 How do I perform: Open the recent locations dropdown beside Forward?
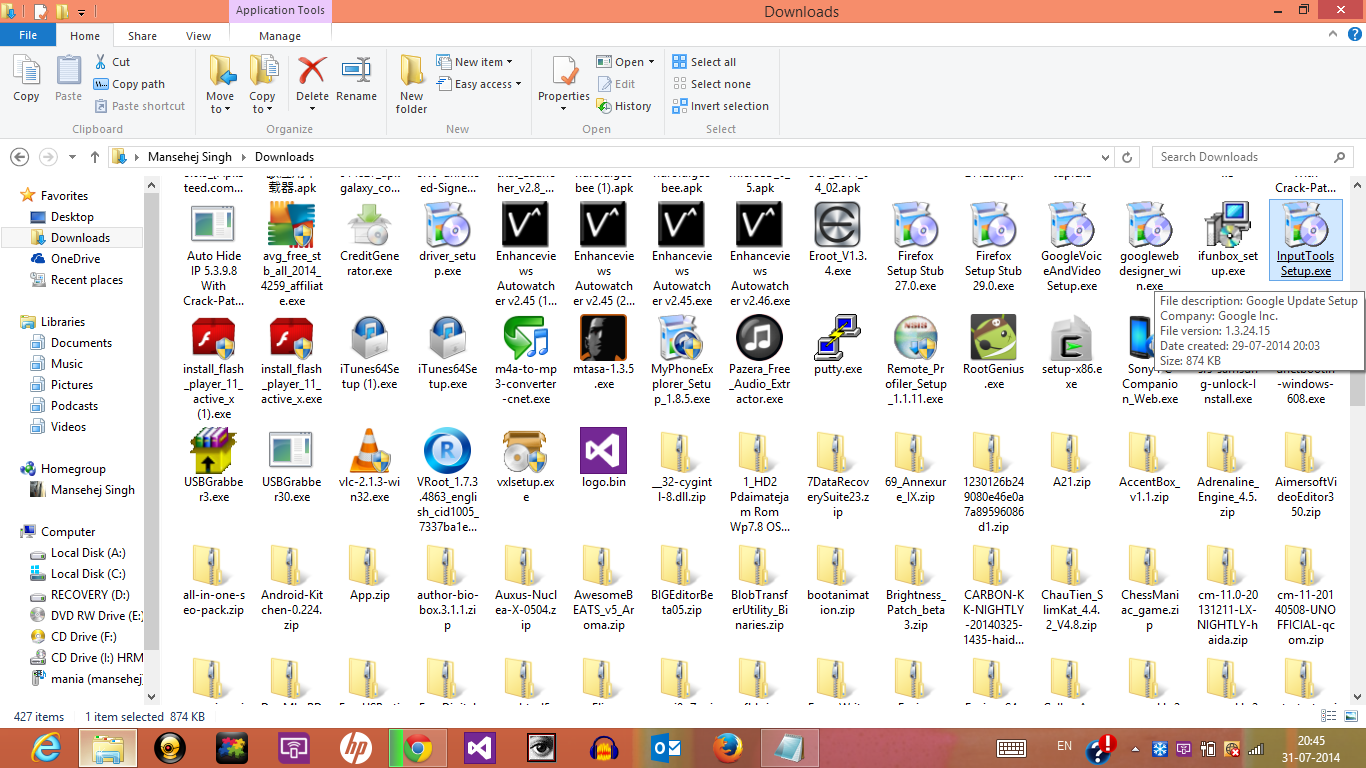(x=72, y=157)
